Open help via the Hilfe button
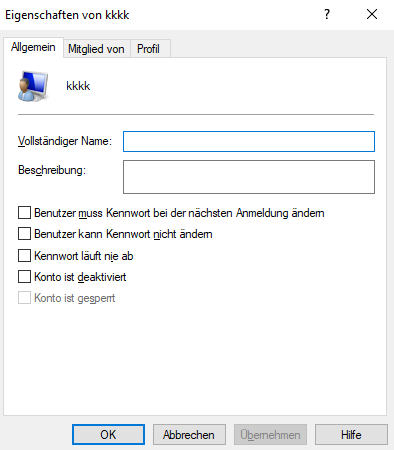Image resolution: width=394 pixels, height=450 pixels. tap(351, 435)
